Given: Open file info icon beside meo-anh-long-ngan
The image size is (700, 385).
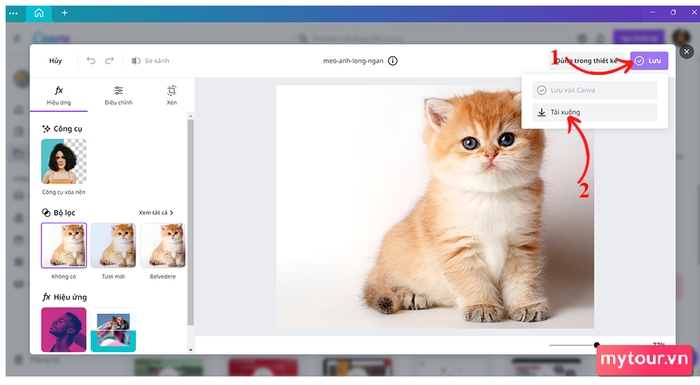Looking at the screenshot, I should pos(393,61).
